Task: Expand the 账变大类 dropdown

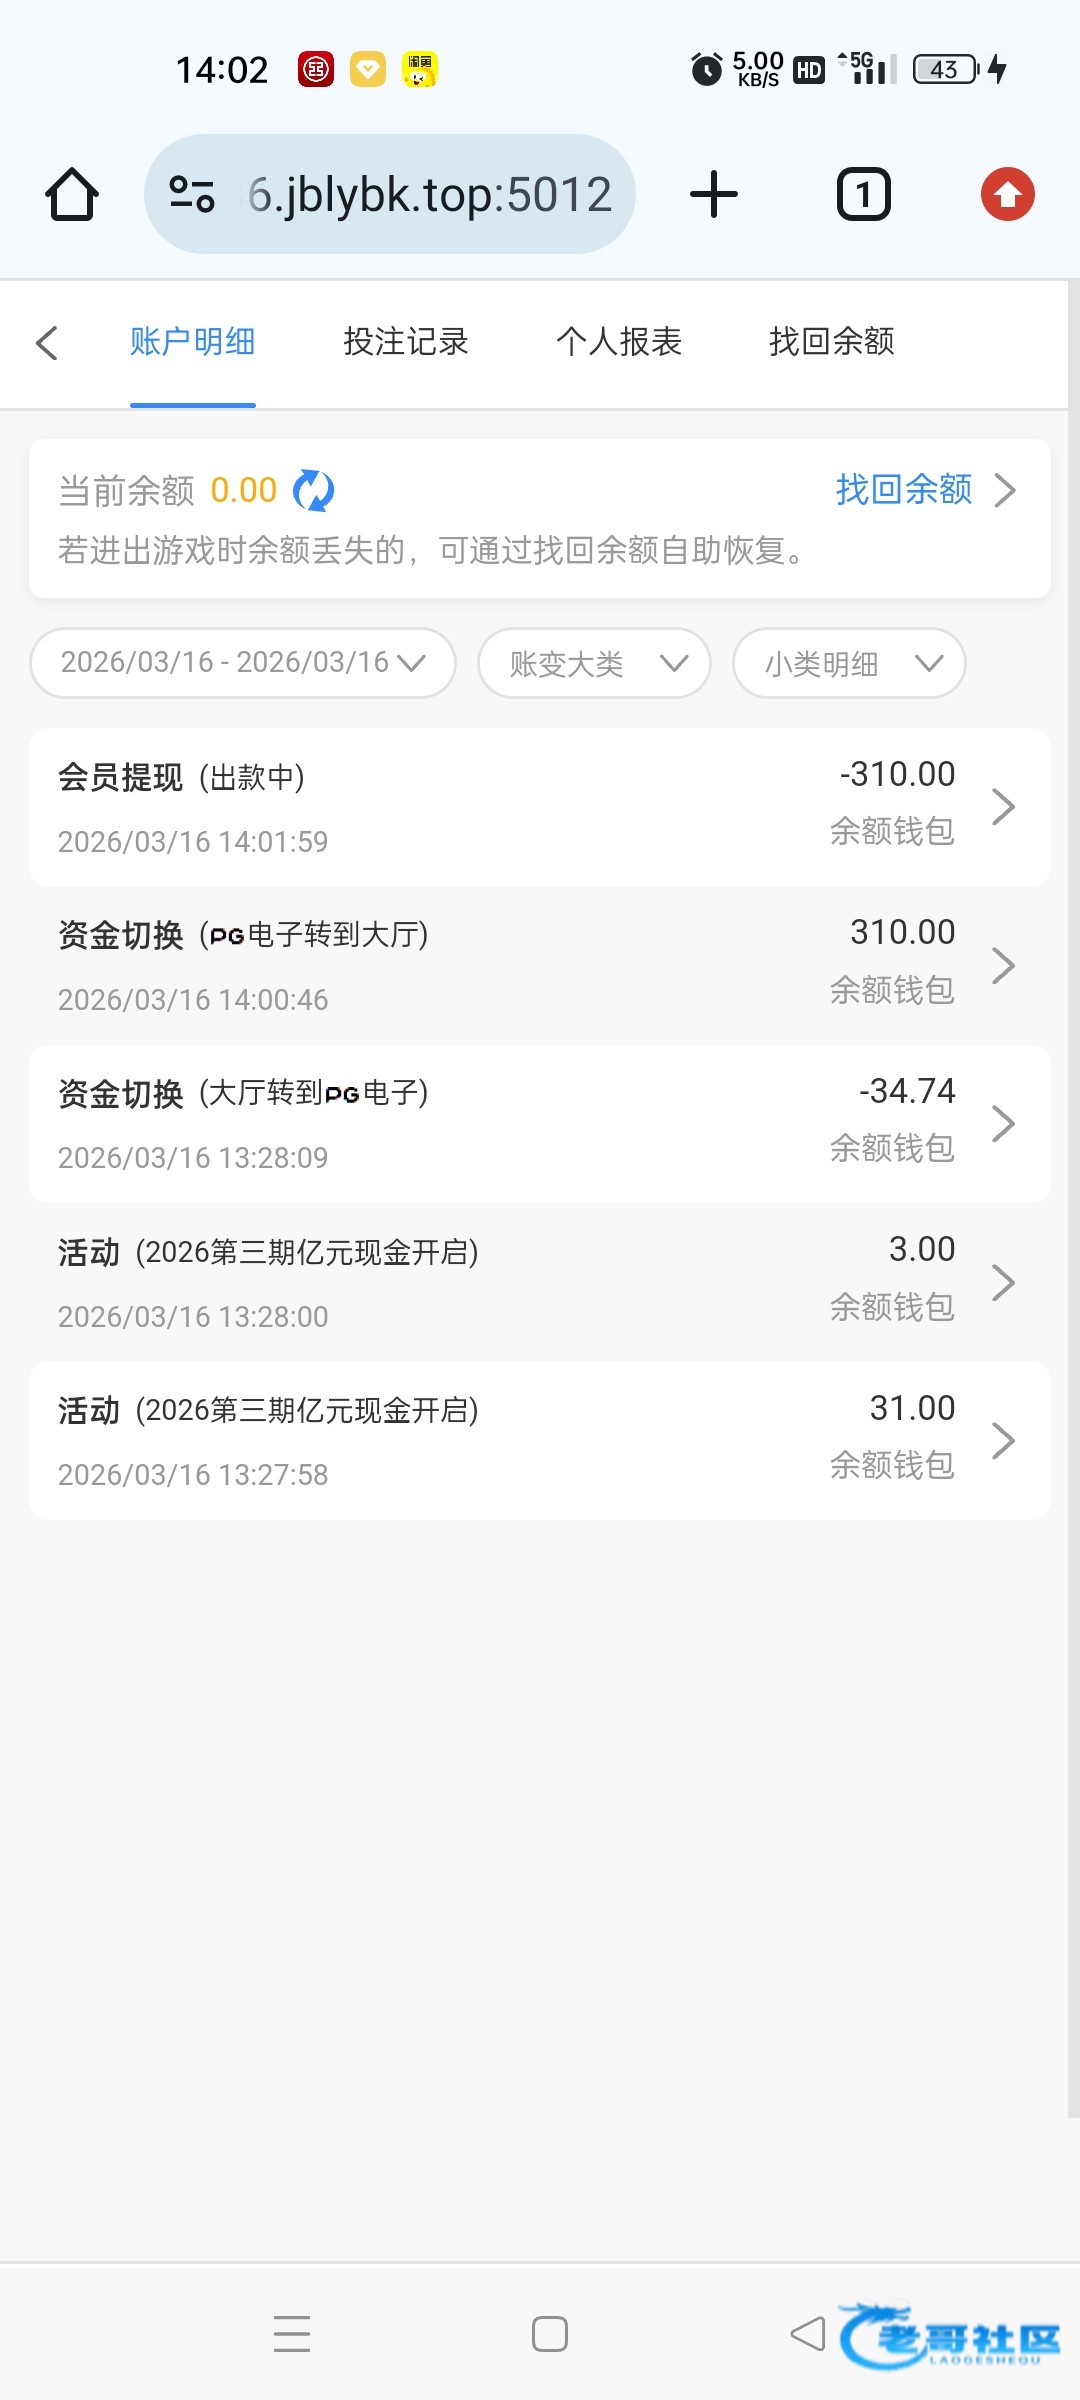Action: [x=594, y=663]
